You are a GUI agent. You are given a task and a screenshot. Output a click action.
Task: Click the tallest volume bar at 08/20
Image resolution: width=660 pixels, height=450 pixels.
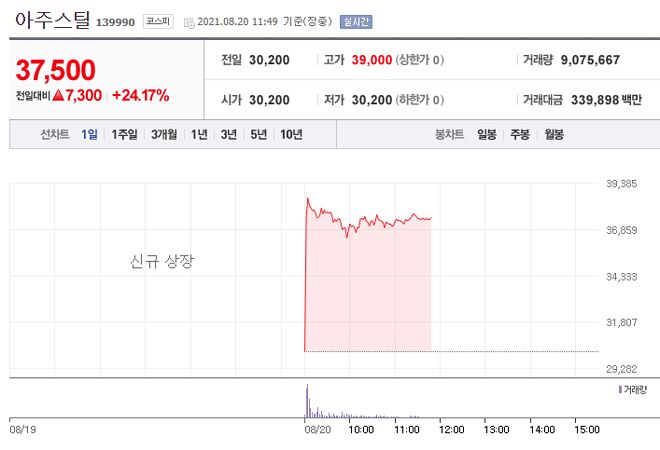308,400
